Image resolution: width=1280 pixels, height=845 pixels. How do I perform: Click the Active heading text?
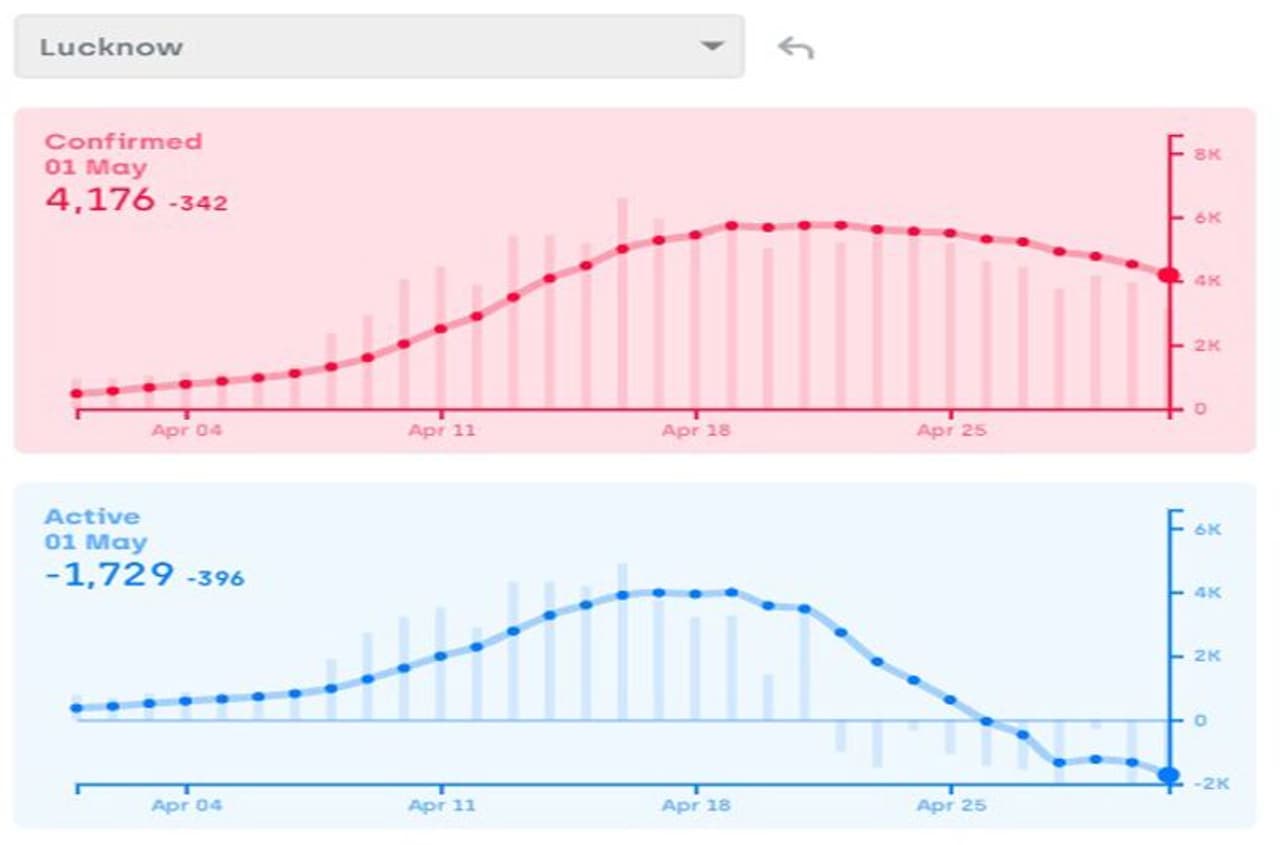[x=92, y=516]
